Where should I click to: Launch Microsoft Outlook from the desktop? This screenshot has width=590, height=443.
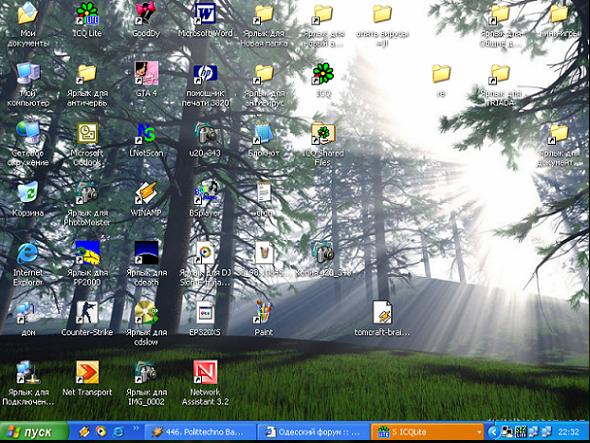(x=87, y=133)
